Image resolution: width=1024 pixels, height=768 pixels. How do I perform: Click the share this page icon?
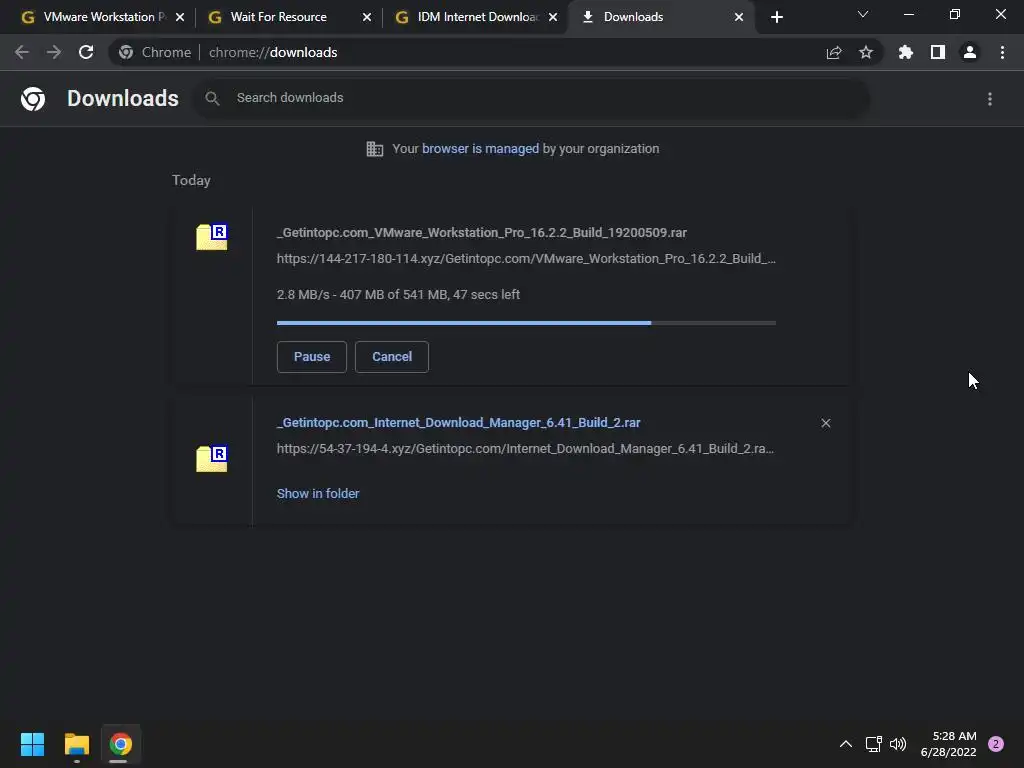click(834, 52)
